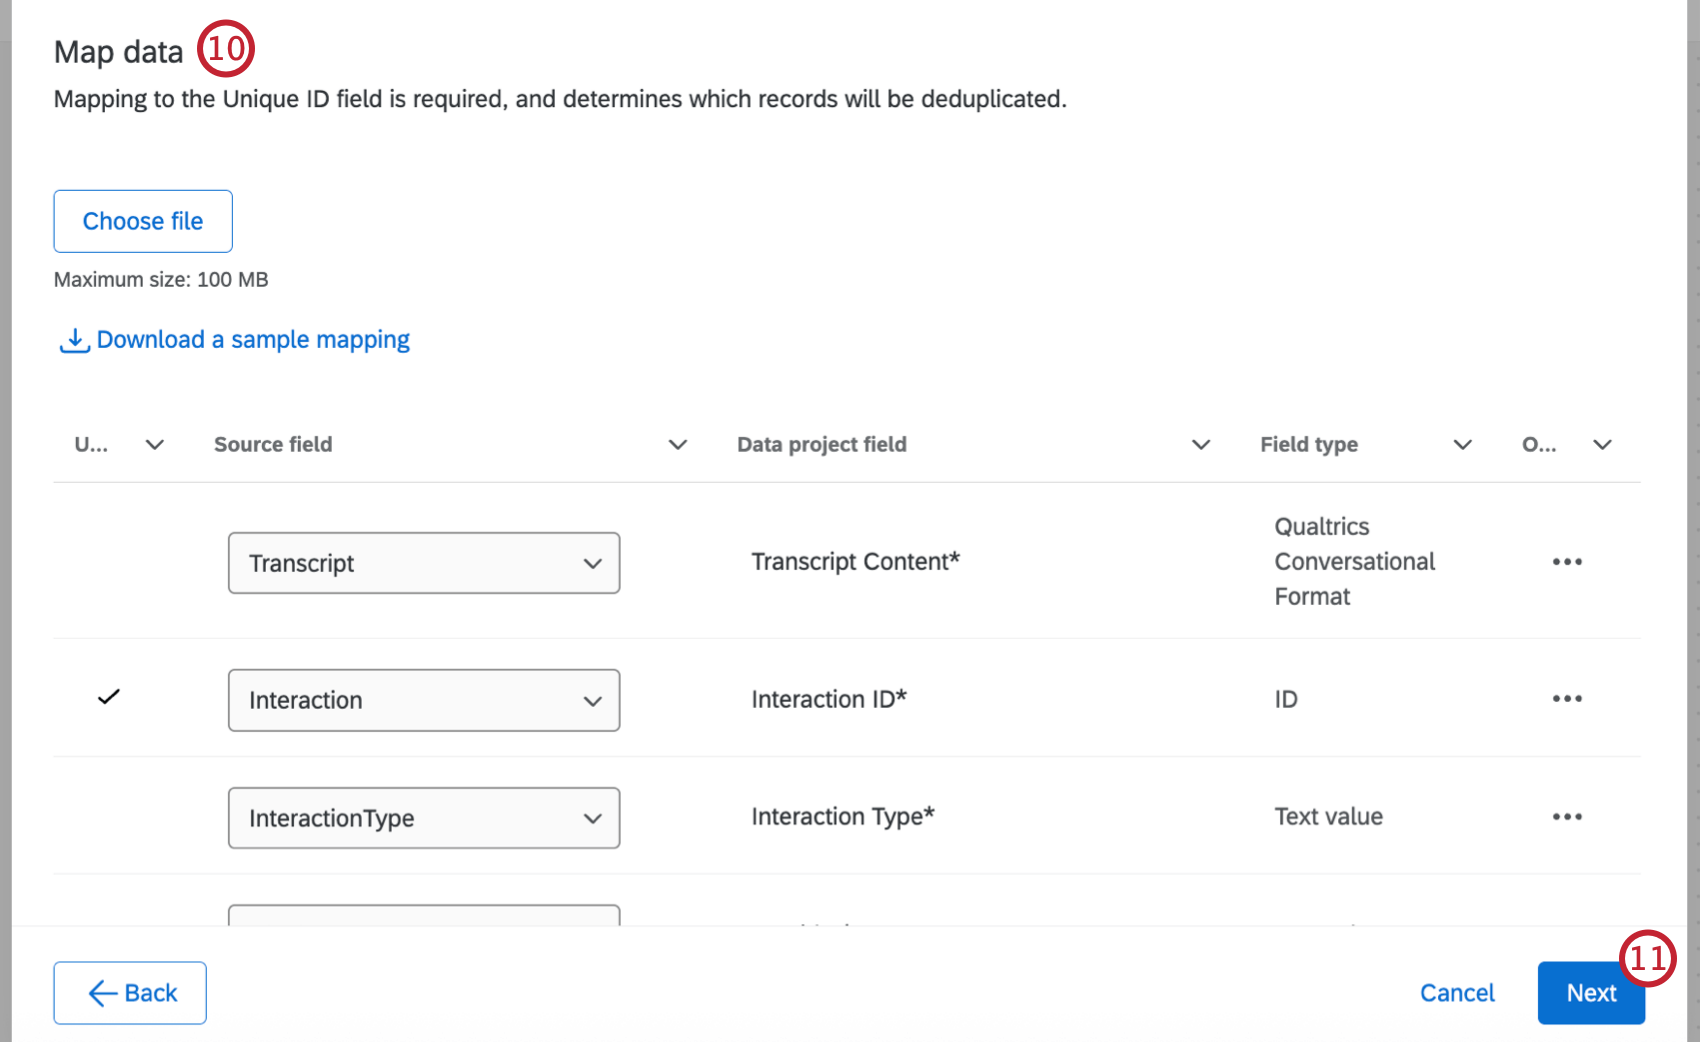Open options menu for Transcript Content row

point(1567,561)
